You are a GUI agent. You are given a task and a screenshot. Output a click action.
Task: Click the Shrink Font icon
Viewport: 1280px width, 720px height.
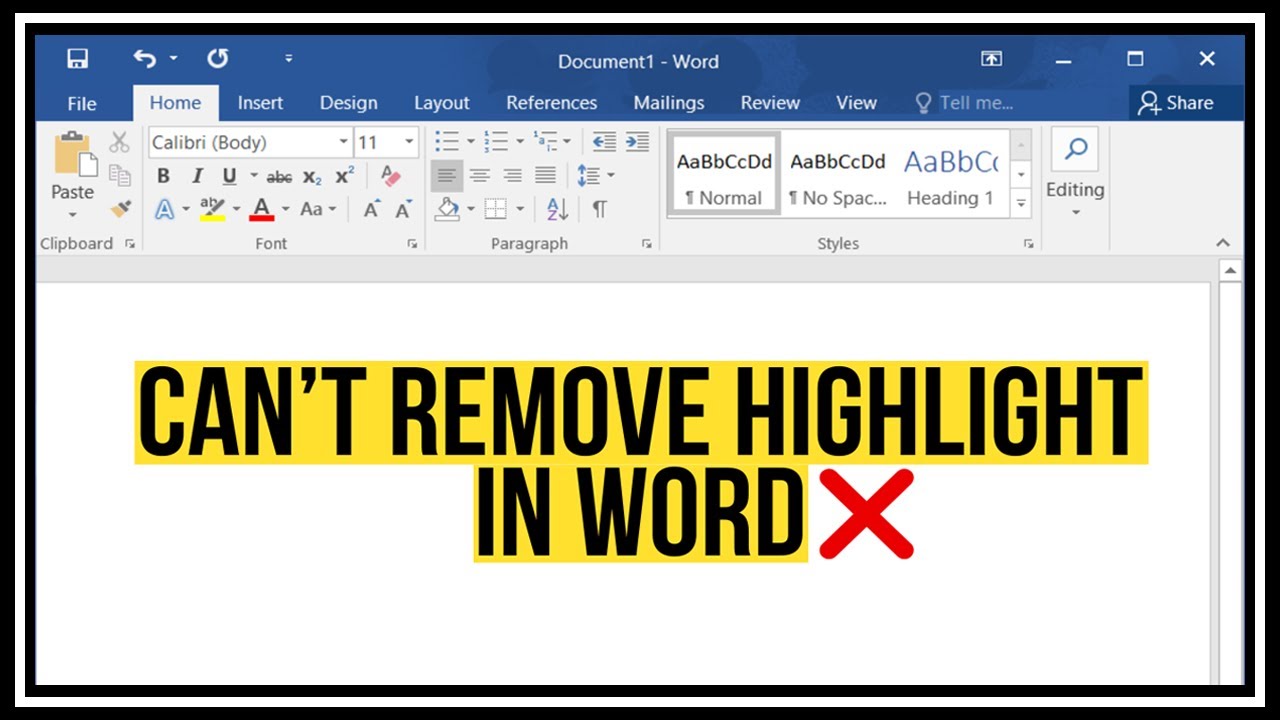(403, 209)
